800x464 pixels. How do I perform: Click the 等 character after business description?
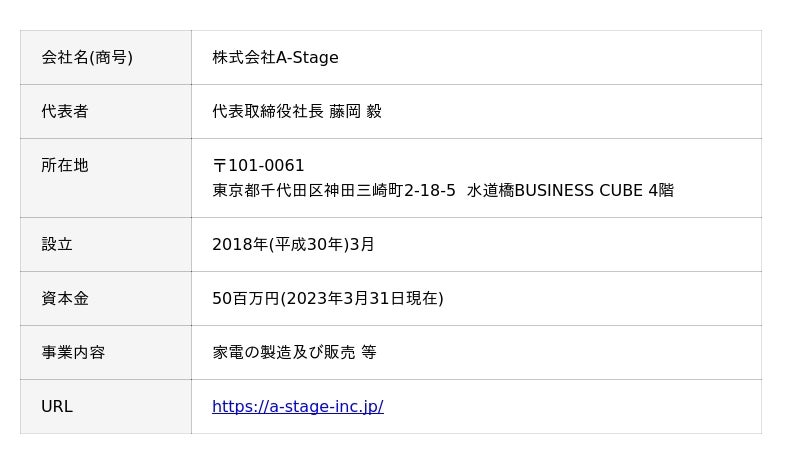[368, 352]
